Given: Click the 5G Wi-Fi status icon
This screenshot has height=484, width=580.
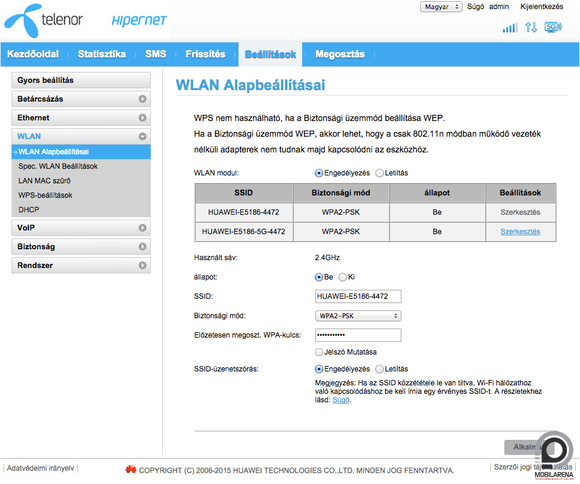Looking at the screenshot, I should [x=553, y=27].
